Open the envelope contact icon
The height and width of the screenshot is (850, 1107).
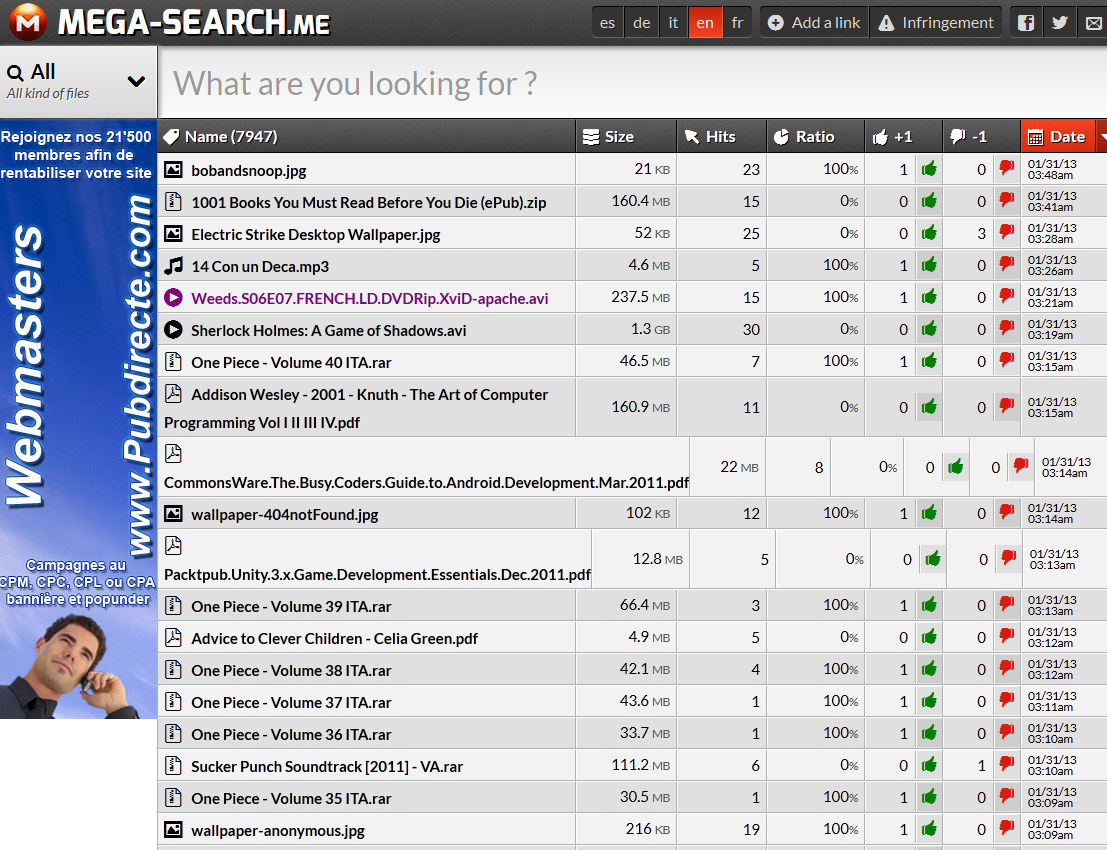[x=1093, y=23]
